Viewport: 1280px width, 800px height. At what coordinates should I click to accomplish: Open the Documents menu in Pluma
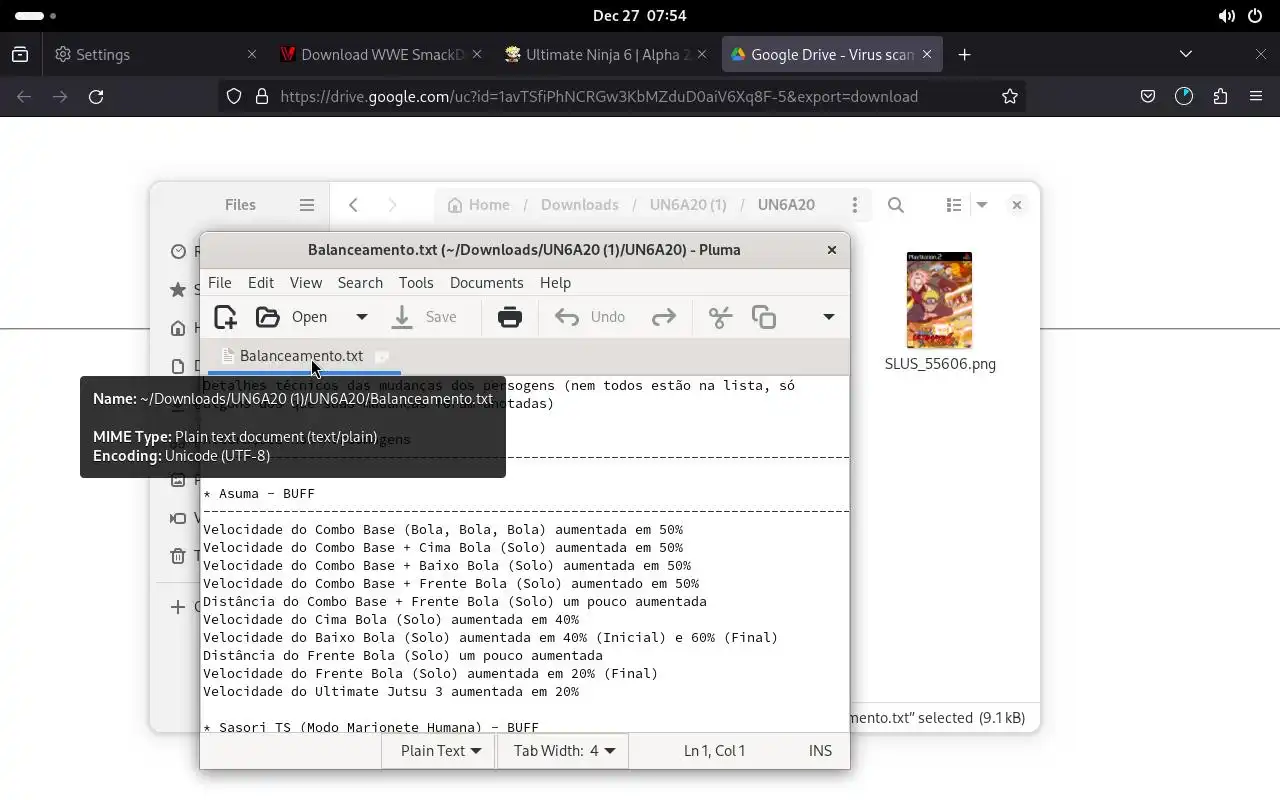click(x=487, y=283)
